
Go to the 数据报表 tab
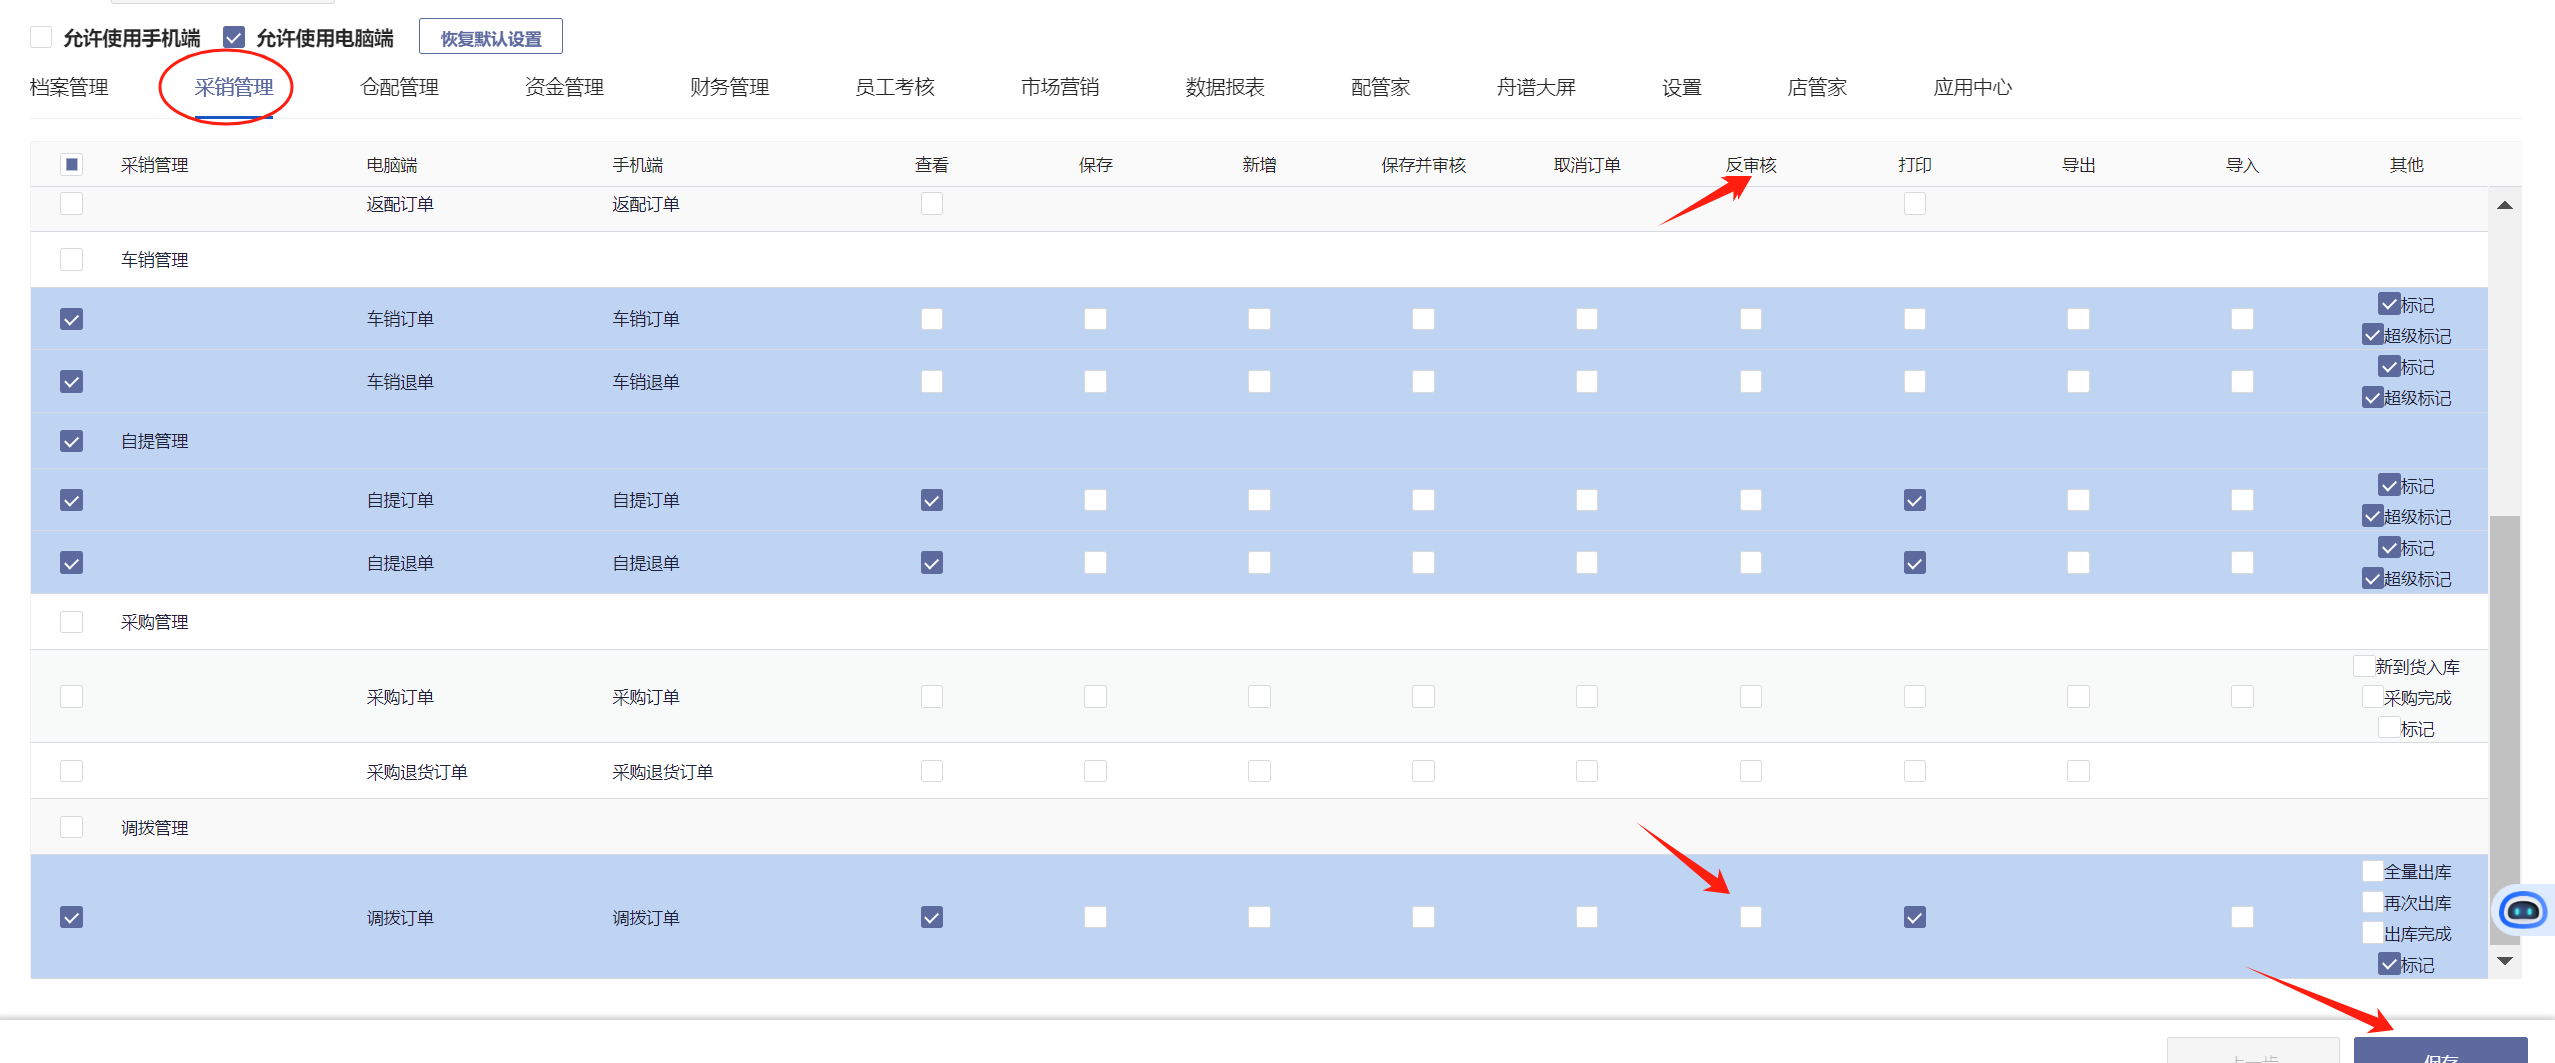[1224, 88]
